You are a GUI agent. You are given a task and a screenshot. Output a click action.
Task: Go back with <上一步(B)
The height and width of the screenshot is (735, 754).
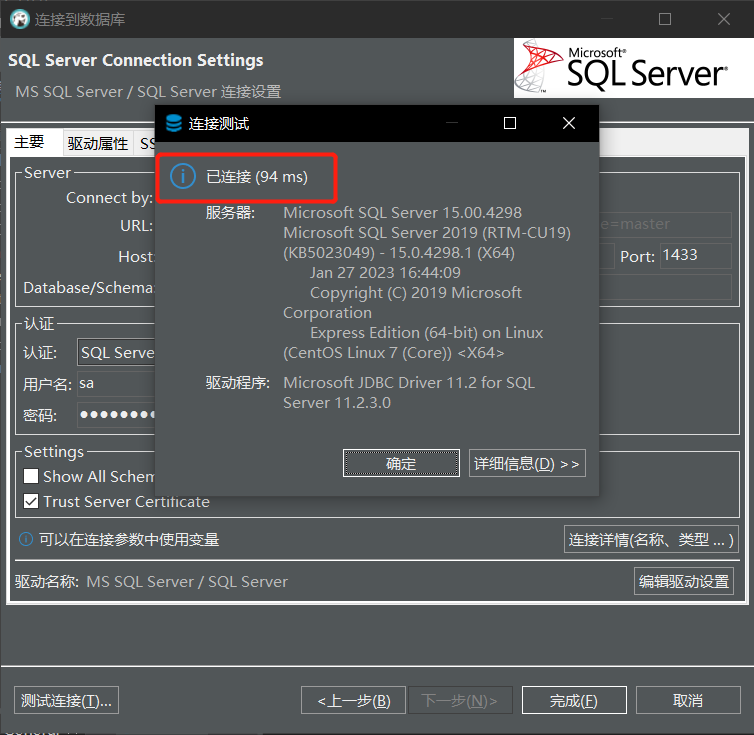(x=353, y=700)
